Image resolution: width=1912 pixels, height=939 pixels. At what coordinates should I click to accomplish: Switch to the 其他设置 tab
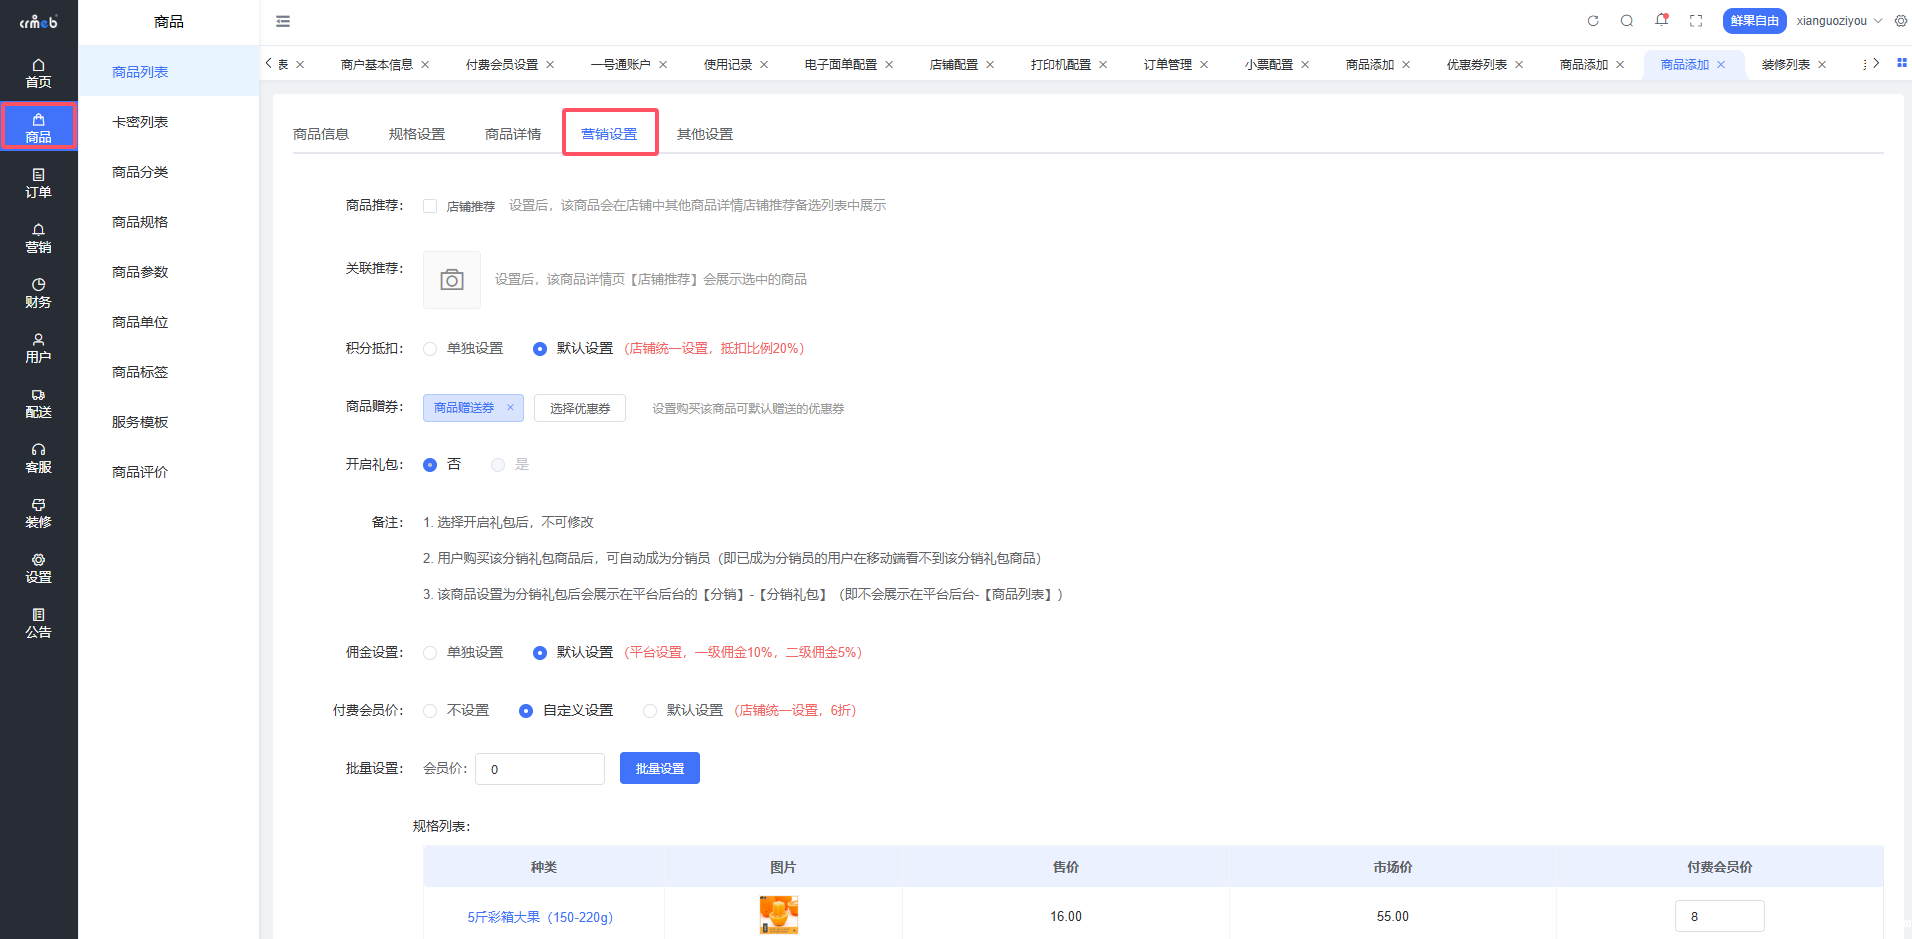tap(705, 134)
